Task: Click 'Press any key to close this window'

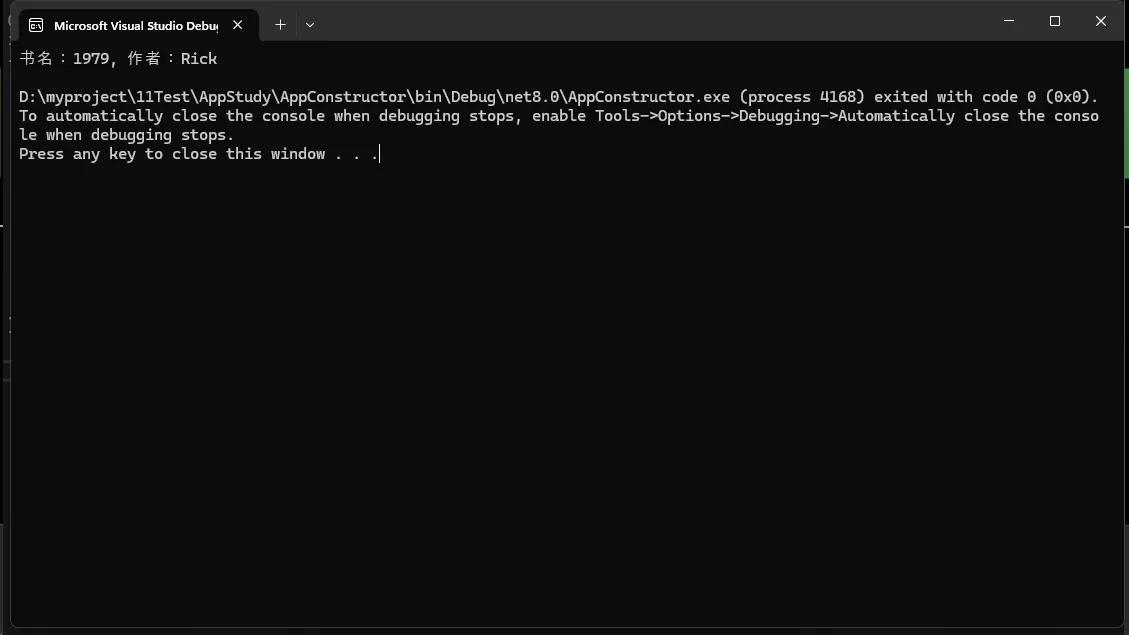Action: coord(172,154)
